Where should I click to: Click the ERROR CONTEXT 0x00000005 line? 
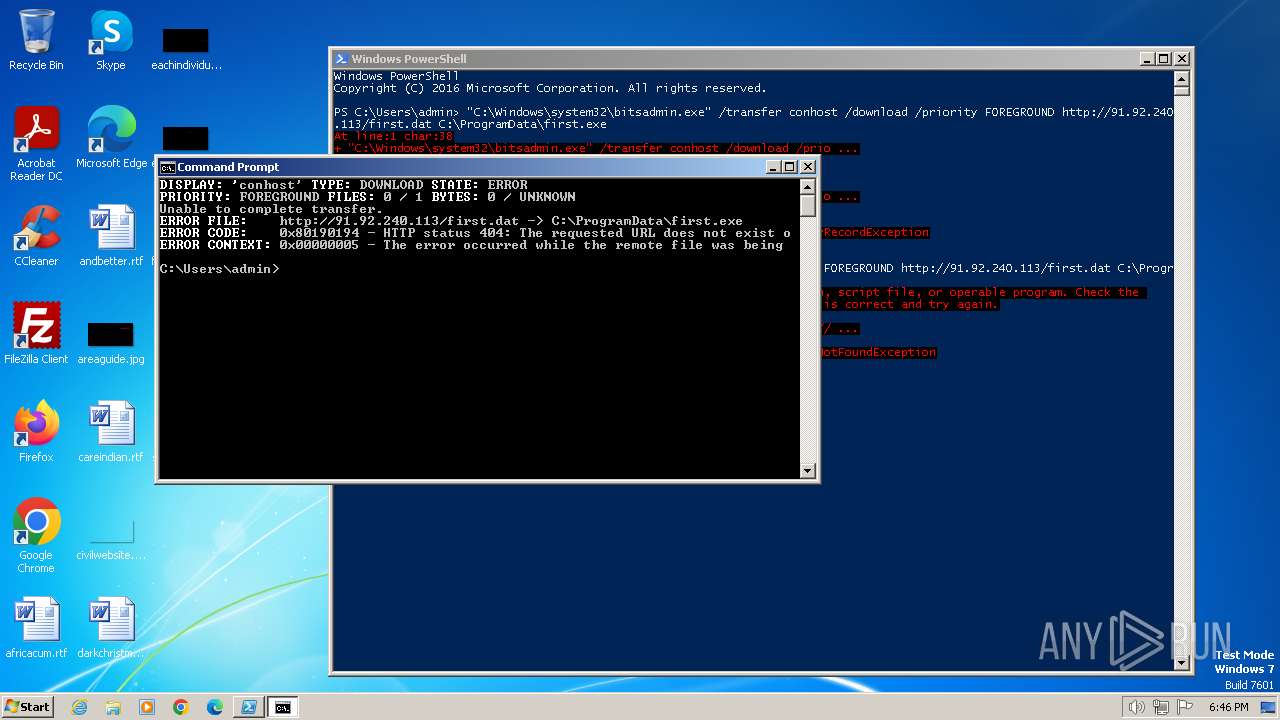(x=472, y=245)
